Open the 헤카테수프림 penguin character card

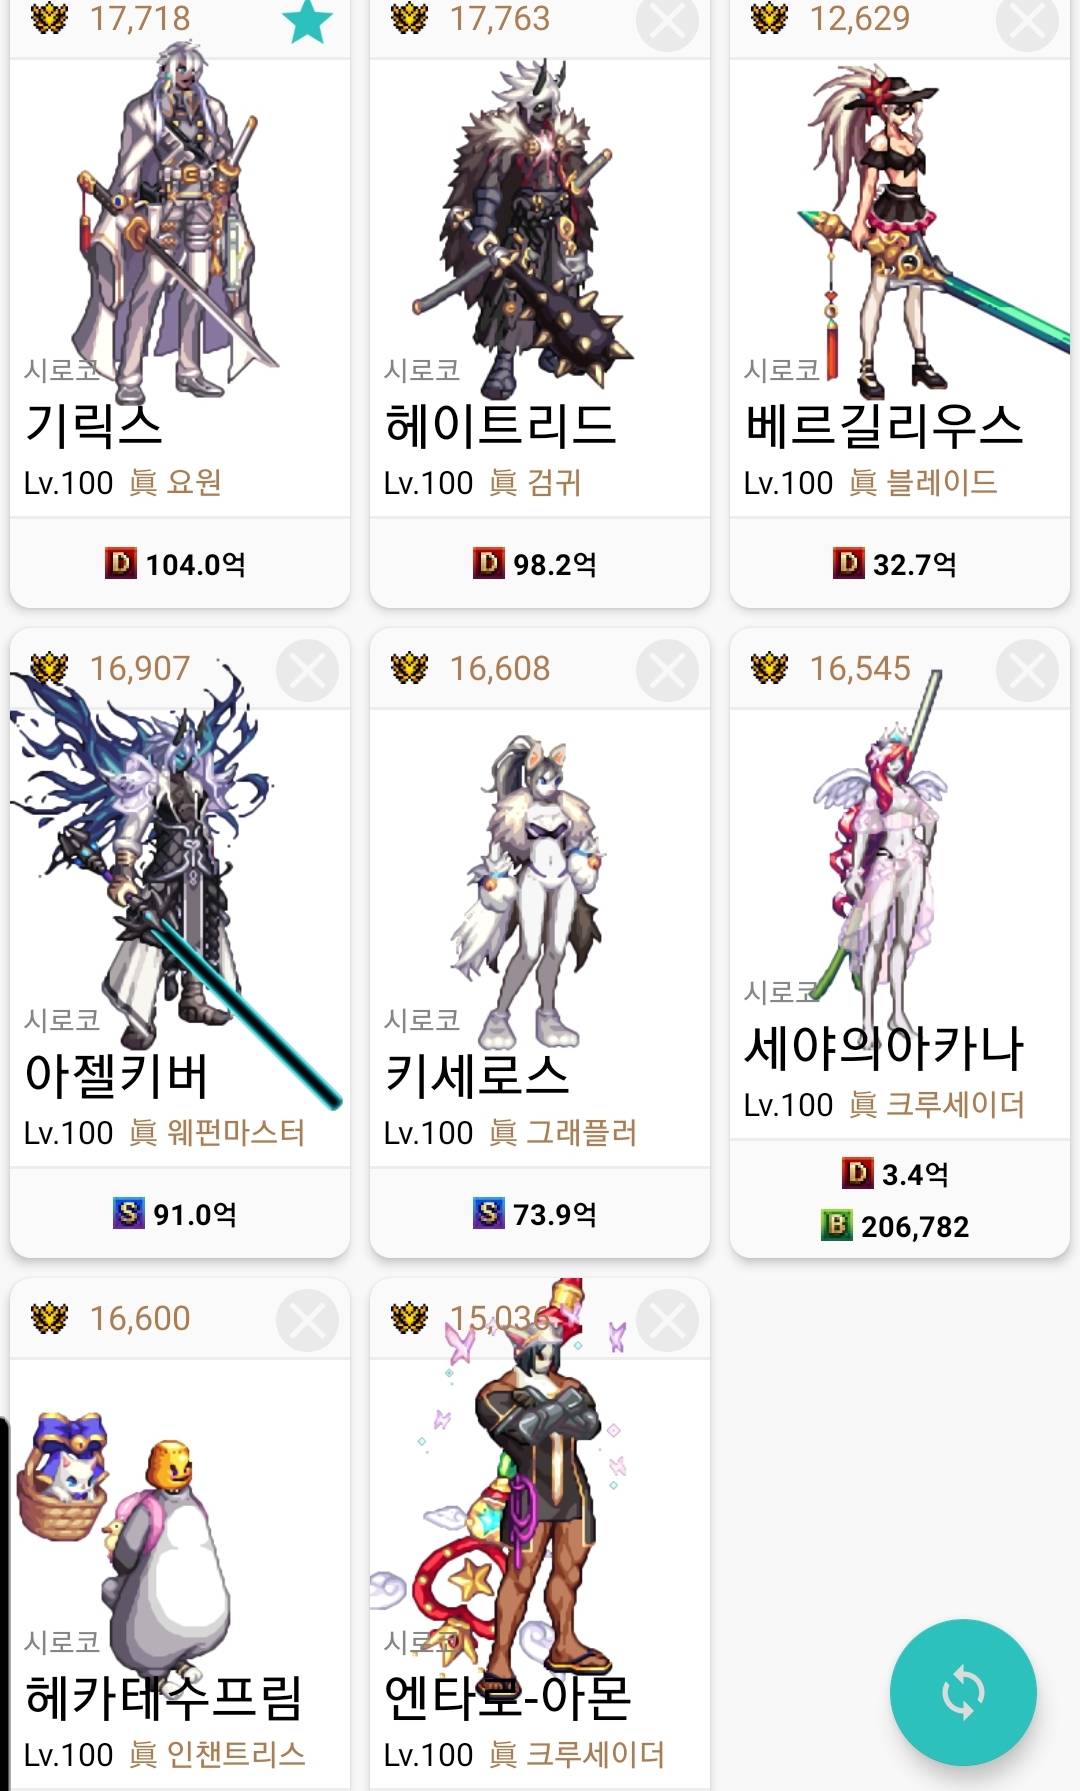click(x=180, y=1533)
